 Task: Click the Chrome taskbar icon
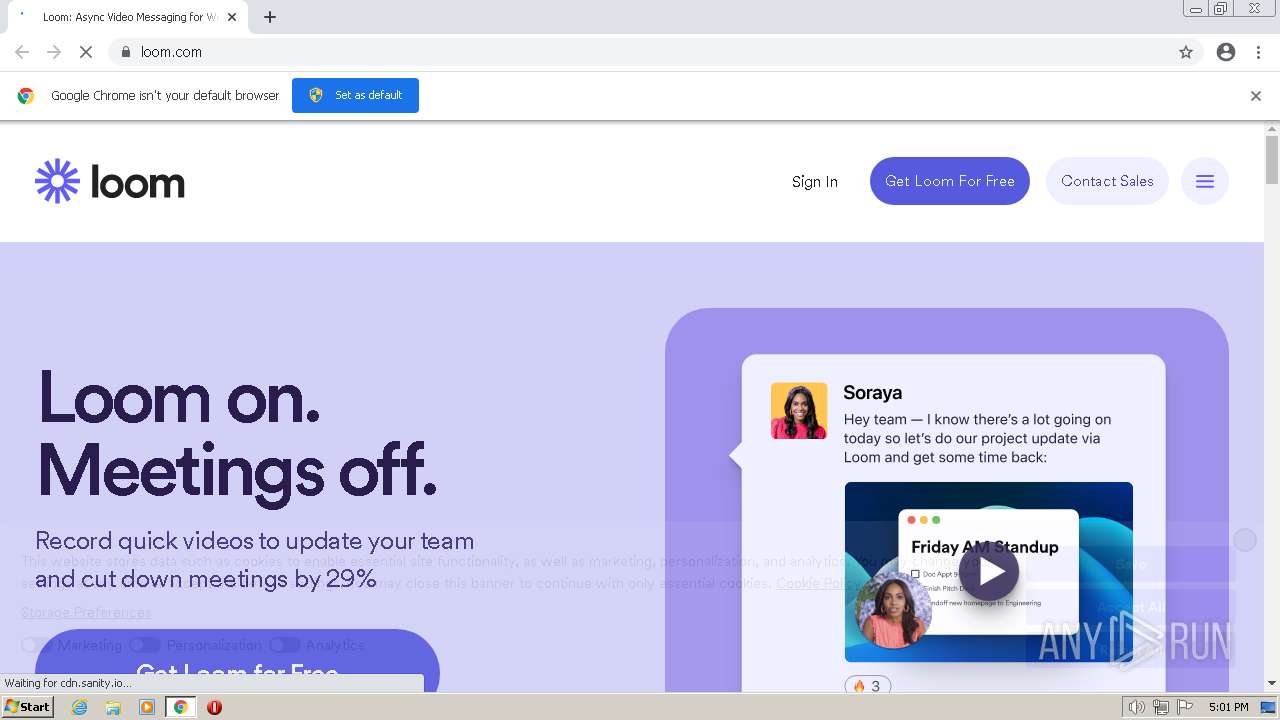(181, 707)
